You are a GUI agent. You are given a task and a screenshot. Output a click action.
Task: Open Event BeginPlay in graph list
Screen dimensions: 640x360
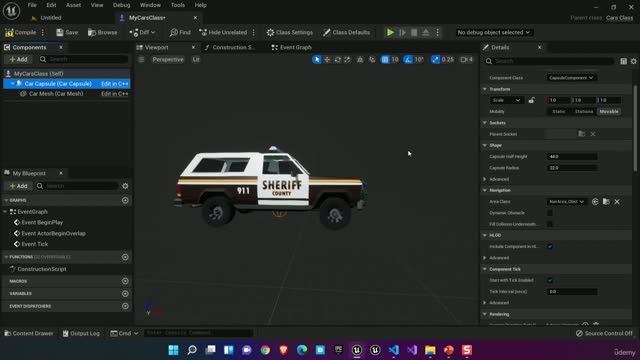tap(42, 222)
